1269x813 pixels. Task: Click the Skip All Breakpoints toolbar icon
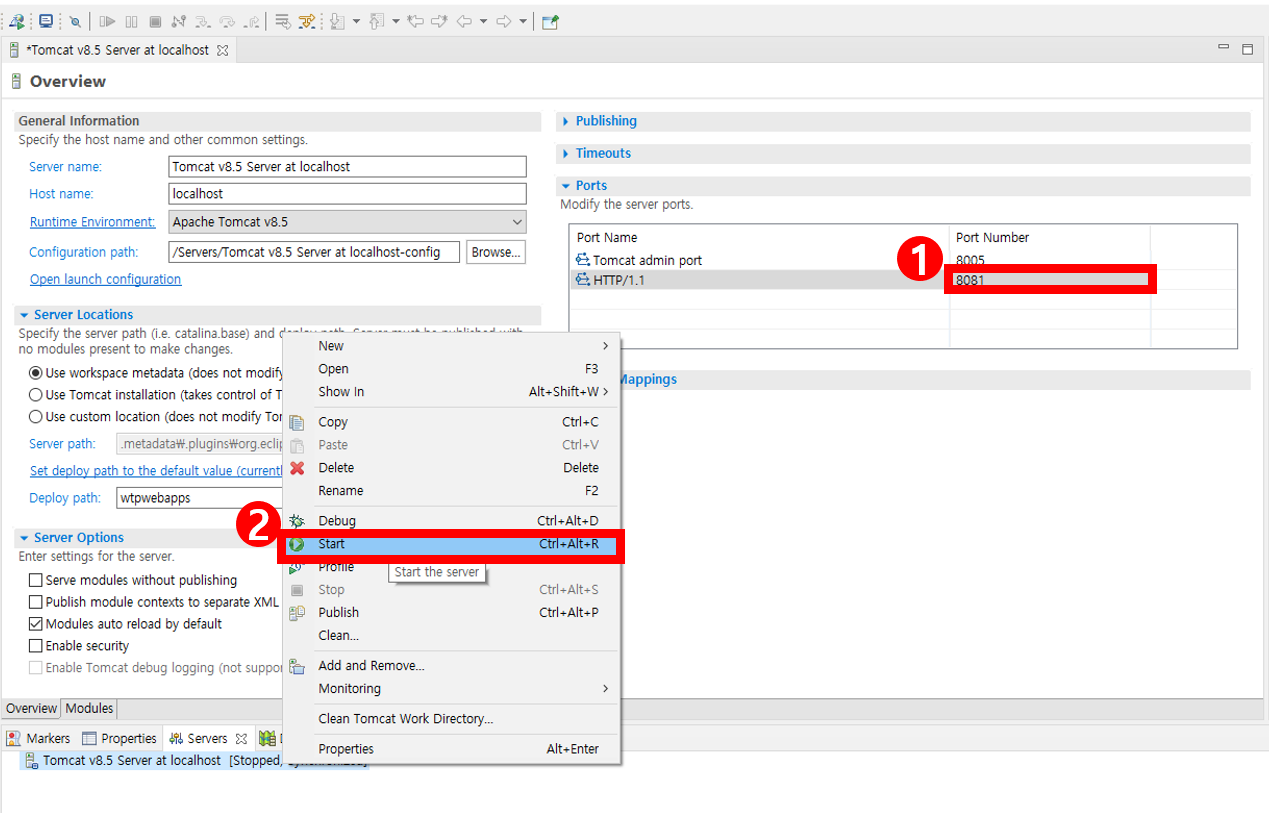point(75,21)
